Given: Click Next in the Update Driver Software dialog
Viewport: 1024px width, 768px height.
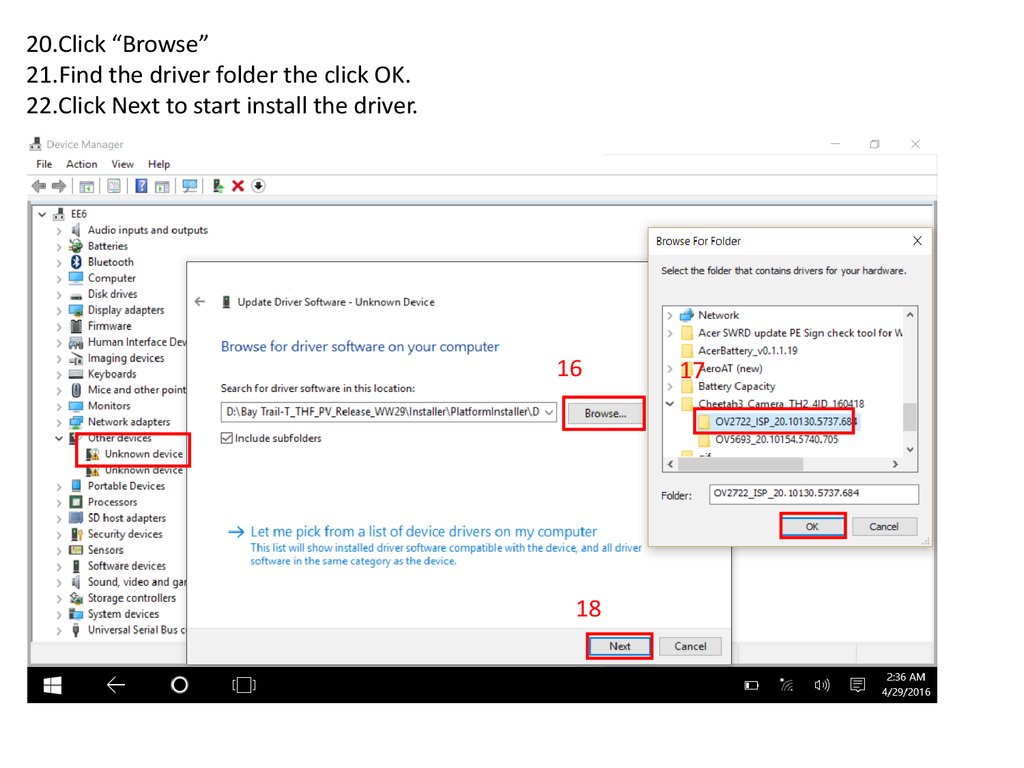Looking at the screenshot, I should click(x=620, y=646).
